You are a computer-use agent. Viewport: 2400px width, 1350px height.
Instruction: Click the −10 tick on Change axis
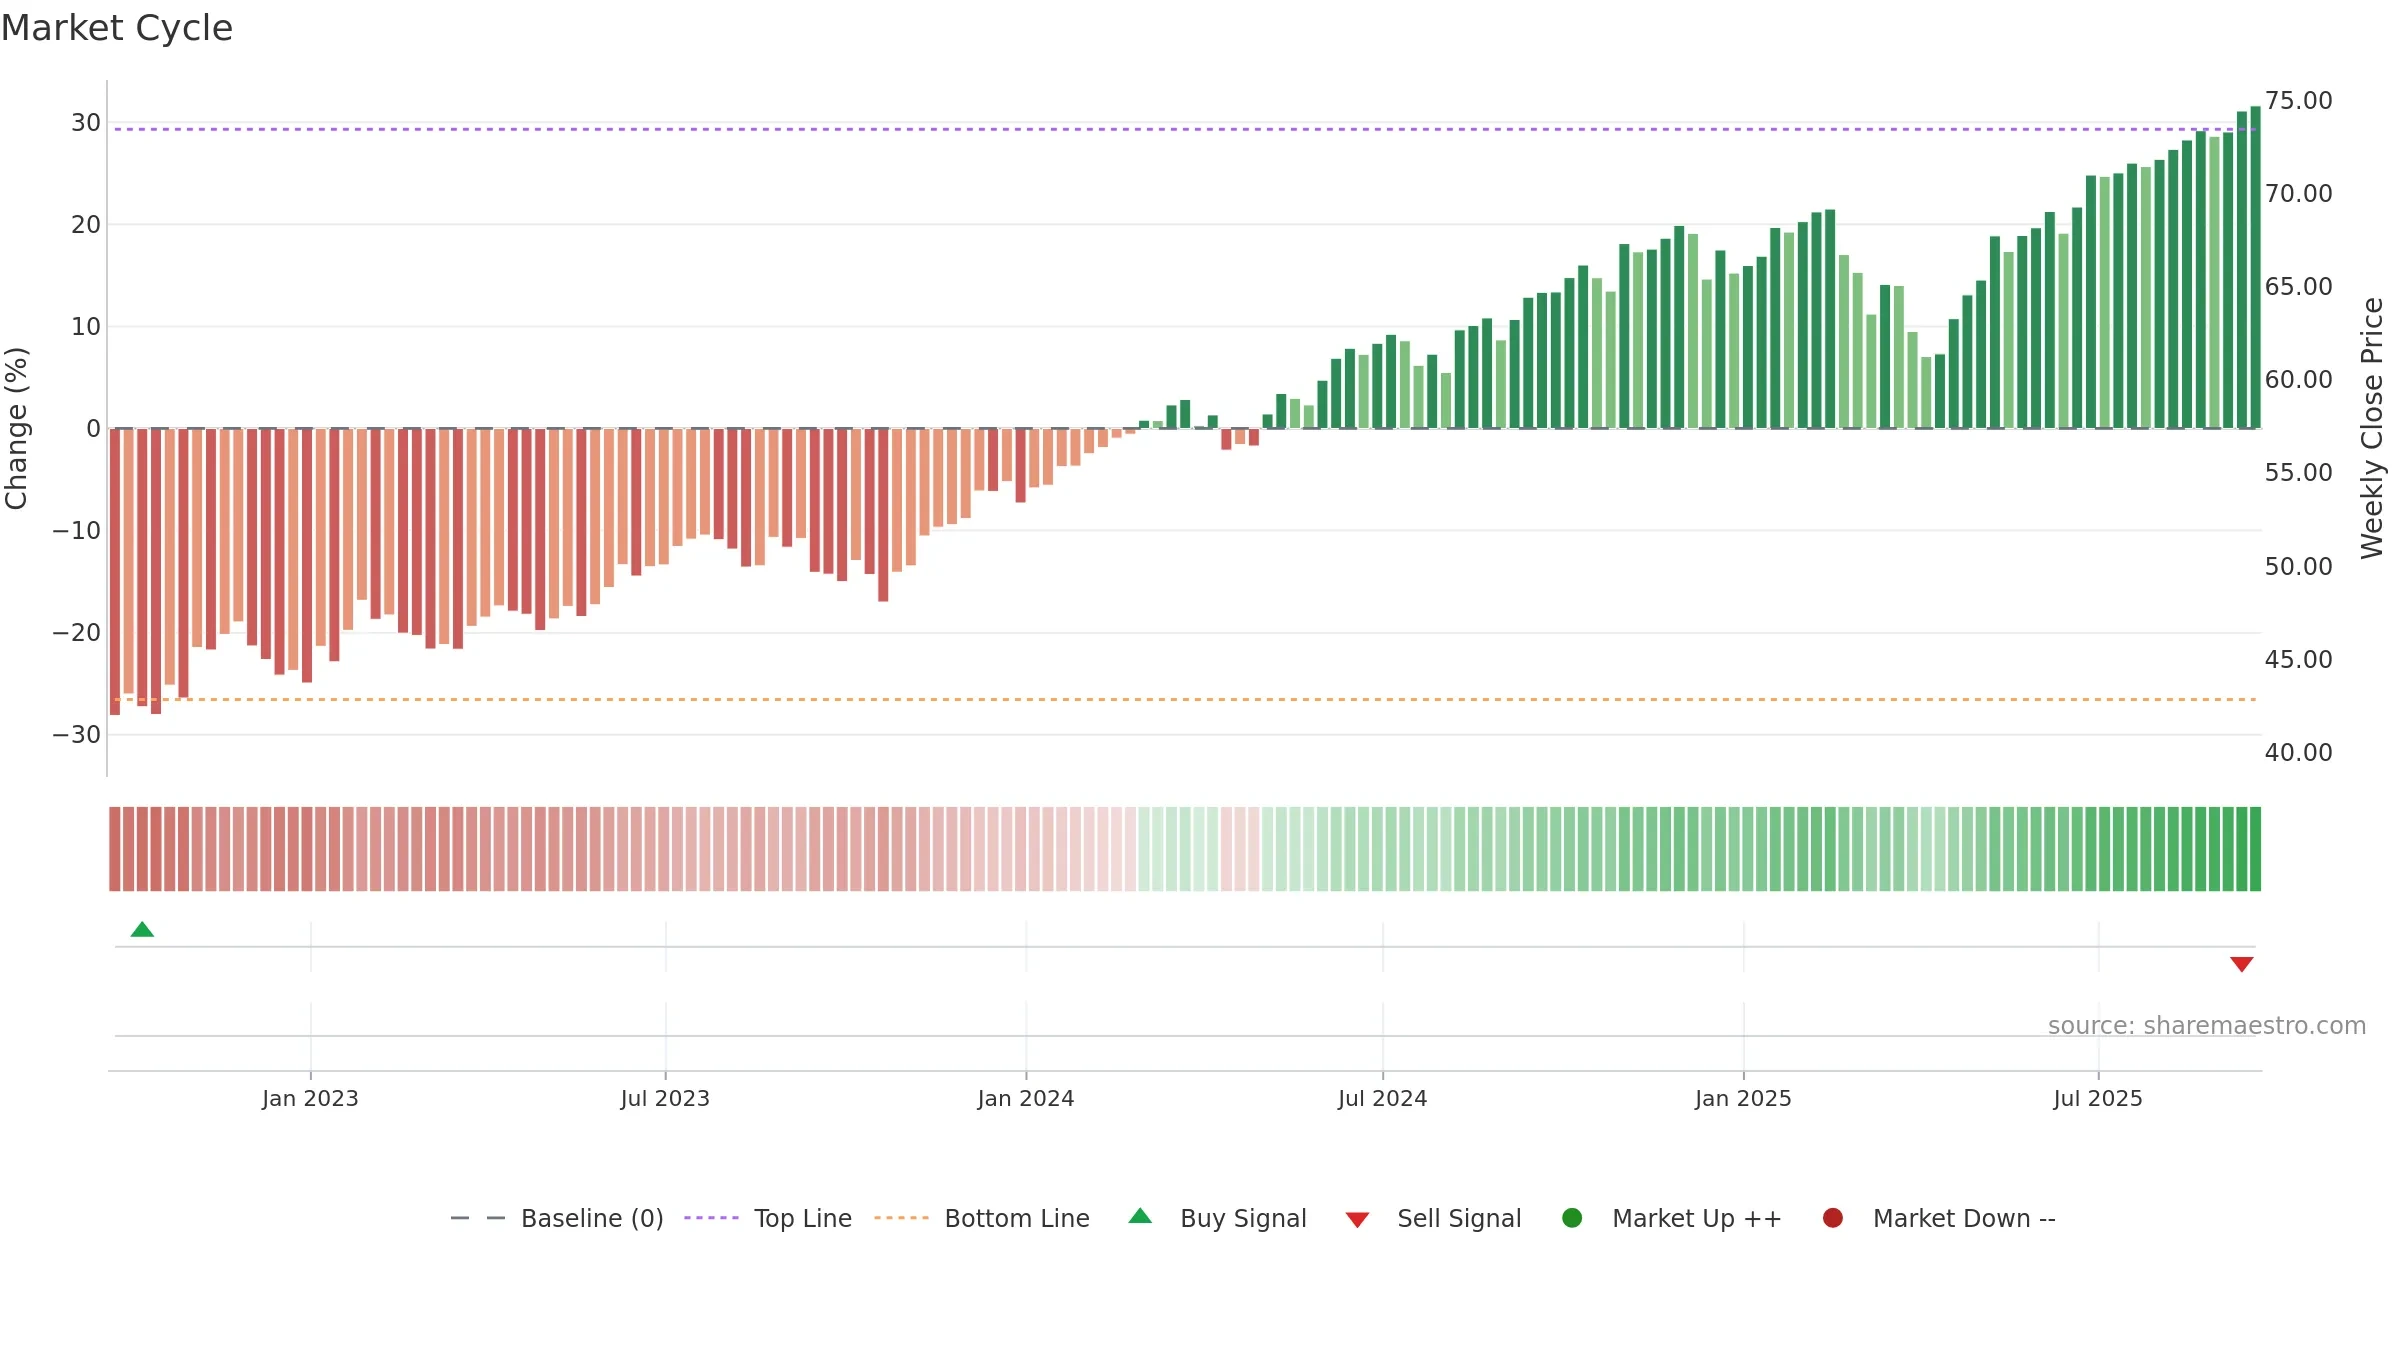click(77, 531)
